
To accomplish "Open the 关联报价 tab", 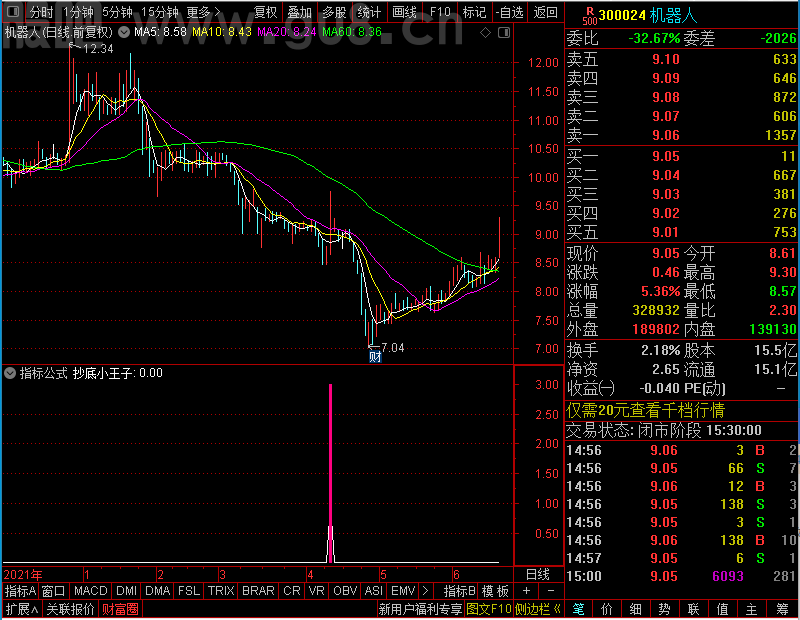I will click(x=70, y=609).
